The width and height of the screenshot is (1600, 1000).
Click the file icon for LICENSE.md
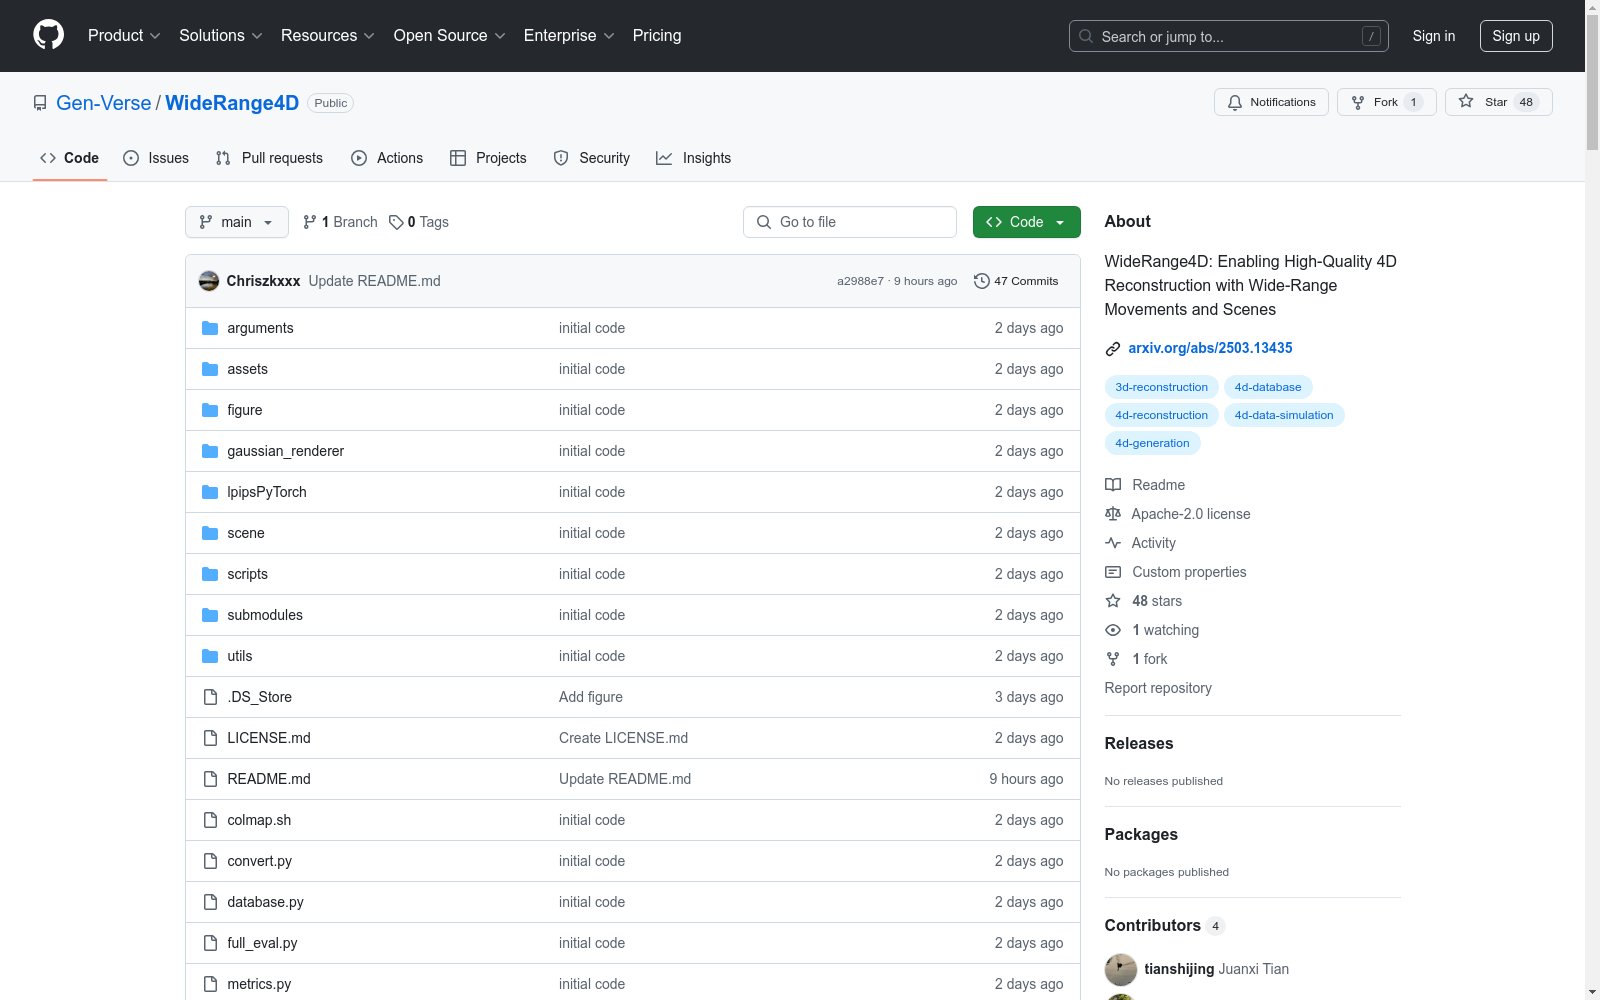[x=210, y=738]
